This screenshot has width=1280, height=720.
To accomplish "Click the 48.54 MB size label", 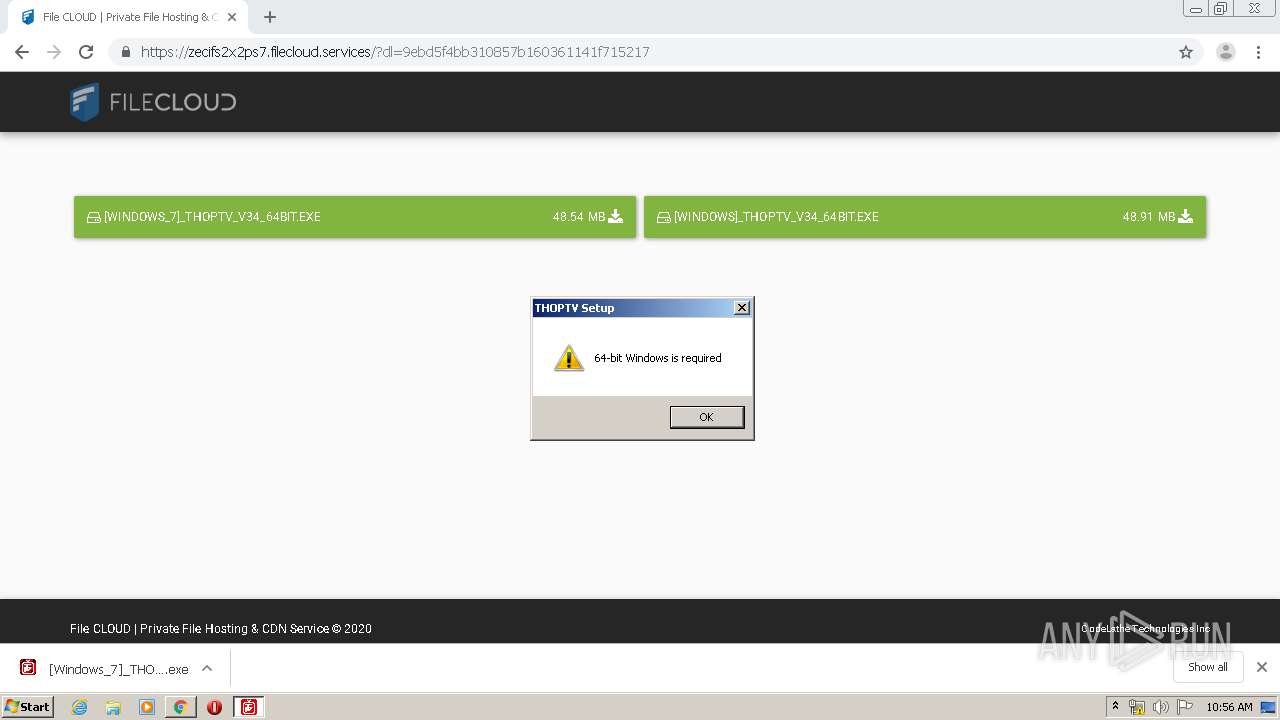I will tap(579, 217).
